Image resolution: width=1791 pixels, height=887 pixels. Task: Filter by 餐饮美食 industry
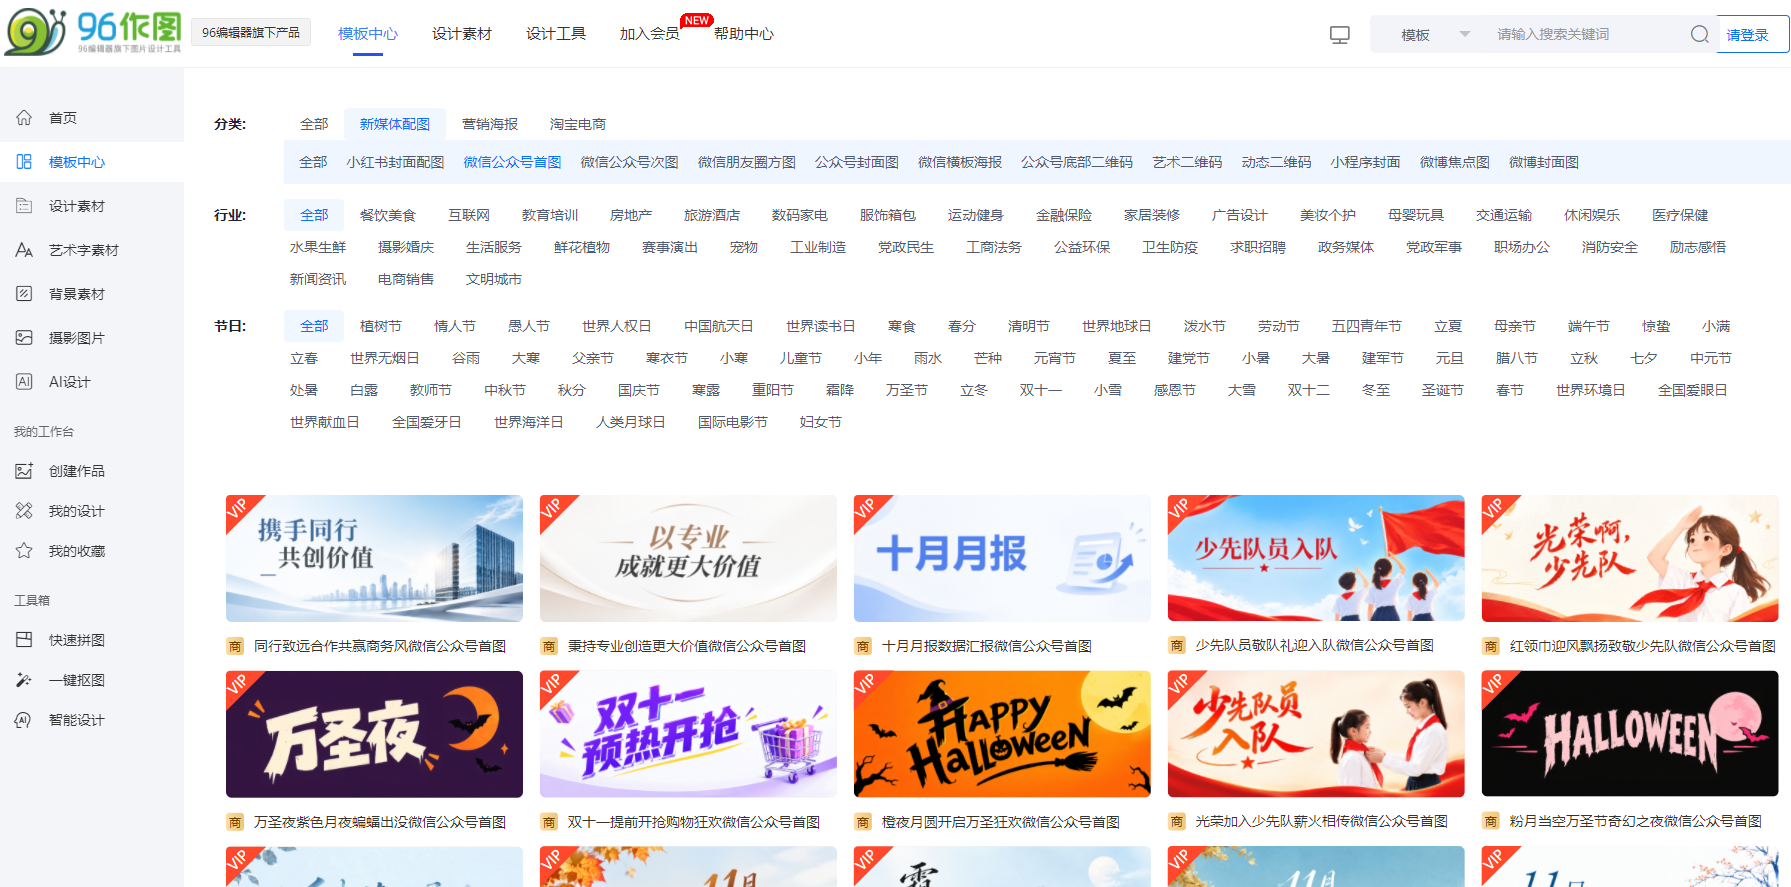click(388, 215)
